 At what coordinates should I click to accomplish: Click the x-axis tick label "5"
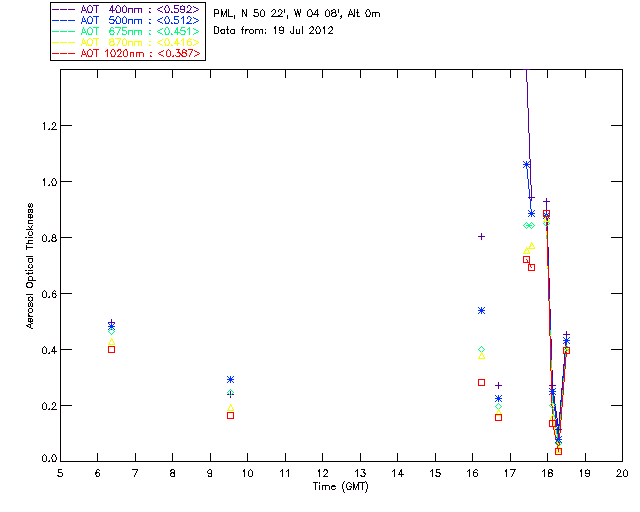[x=60, y=473]
